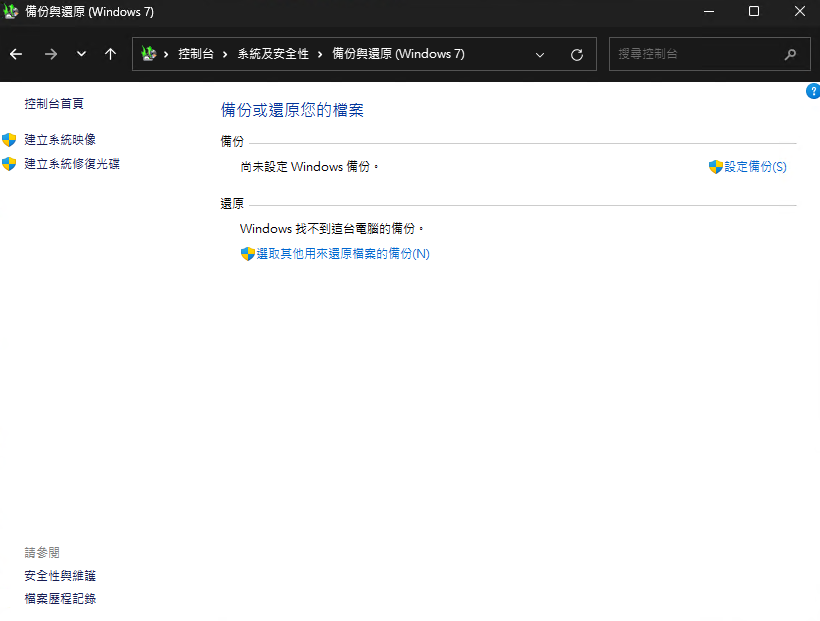Select text Windows 找不到這台電腦的備份
Viewport: 820px width, 621px height.
coord(331,229)
